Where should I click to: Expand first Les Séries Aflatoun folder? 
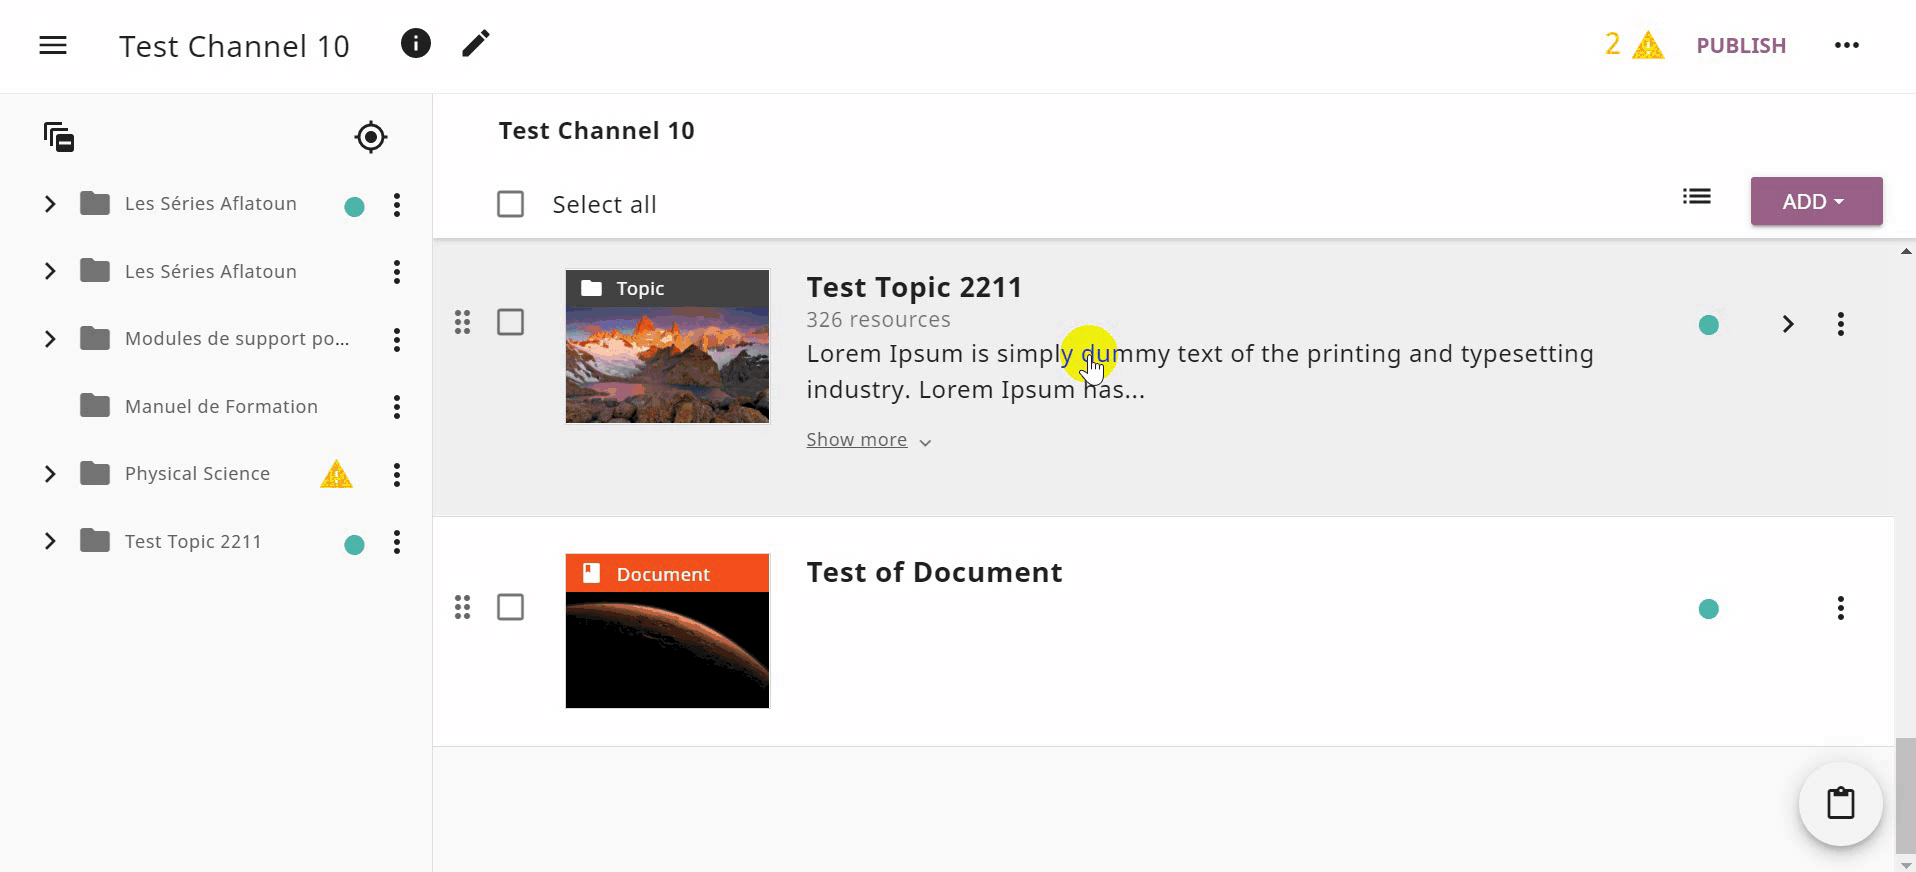[50, 204]
